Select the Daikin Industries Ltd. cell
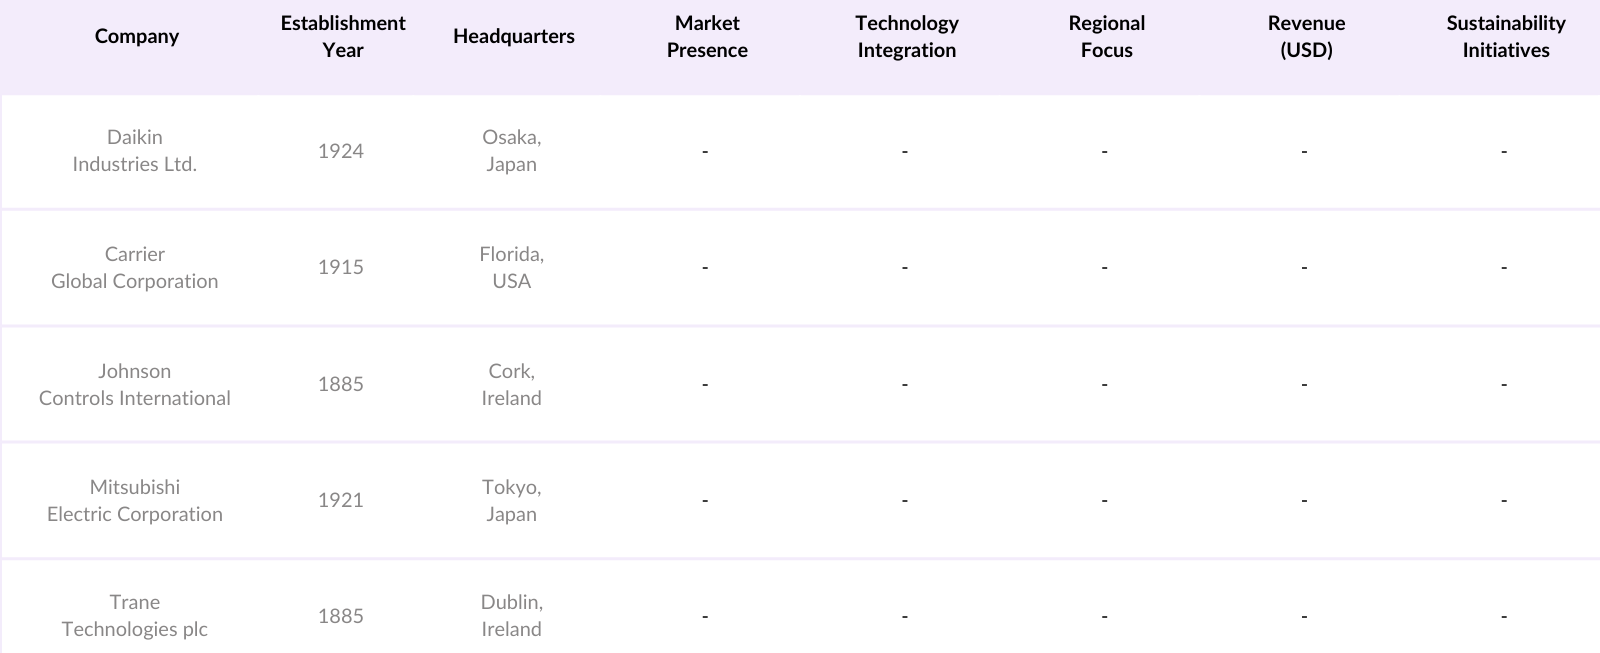This screenshot has height=653, width=1600. (135, 151)
